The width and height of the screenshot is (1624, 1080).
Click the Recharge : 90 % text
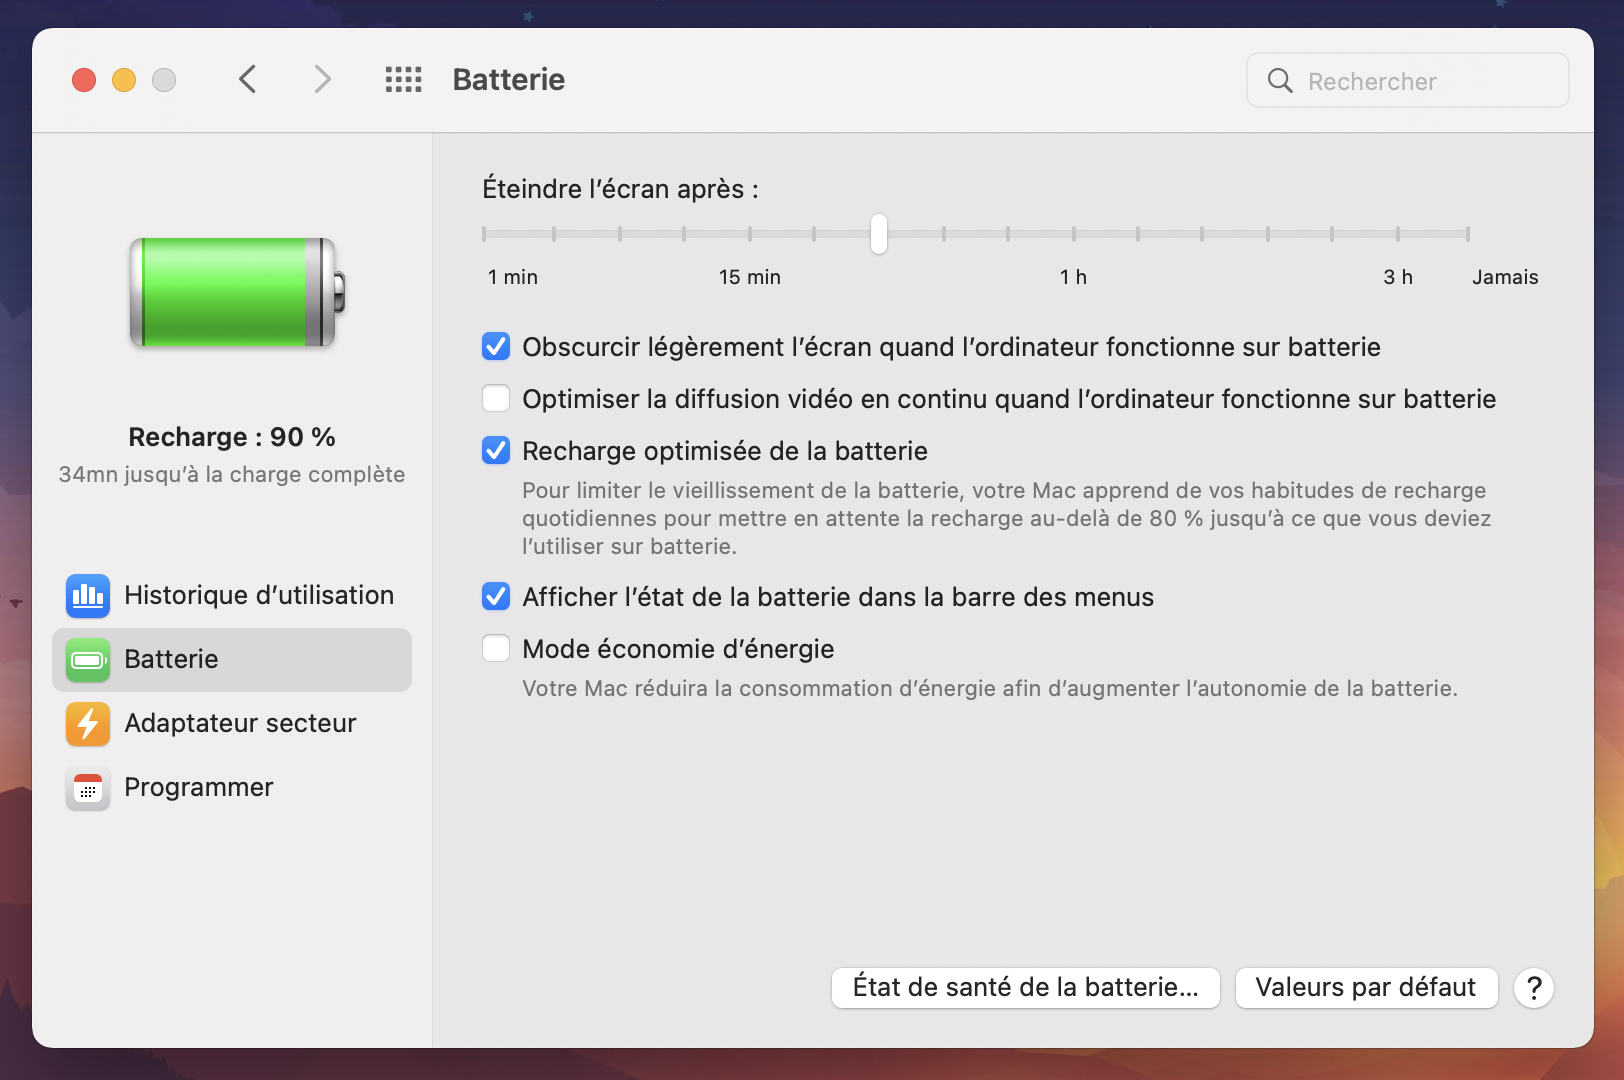[x=232, y=437]
